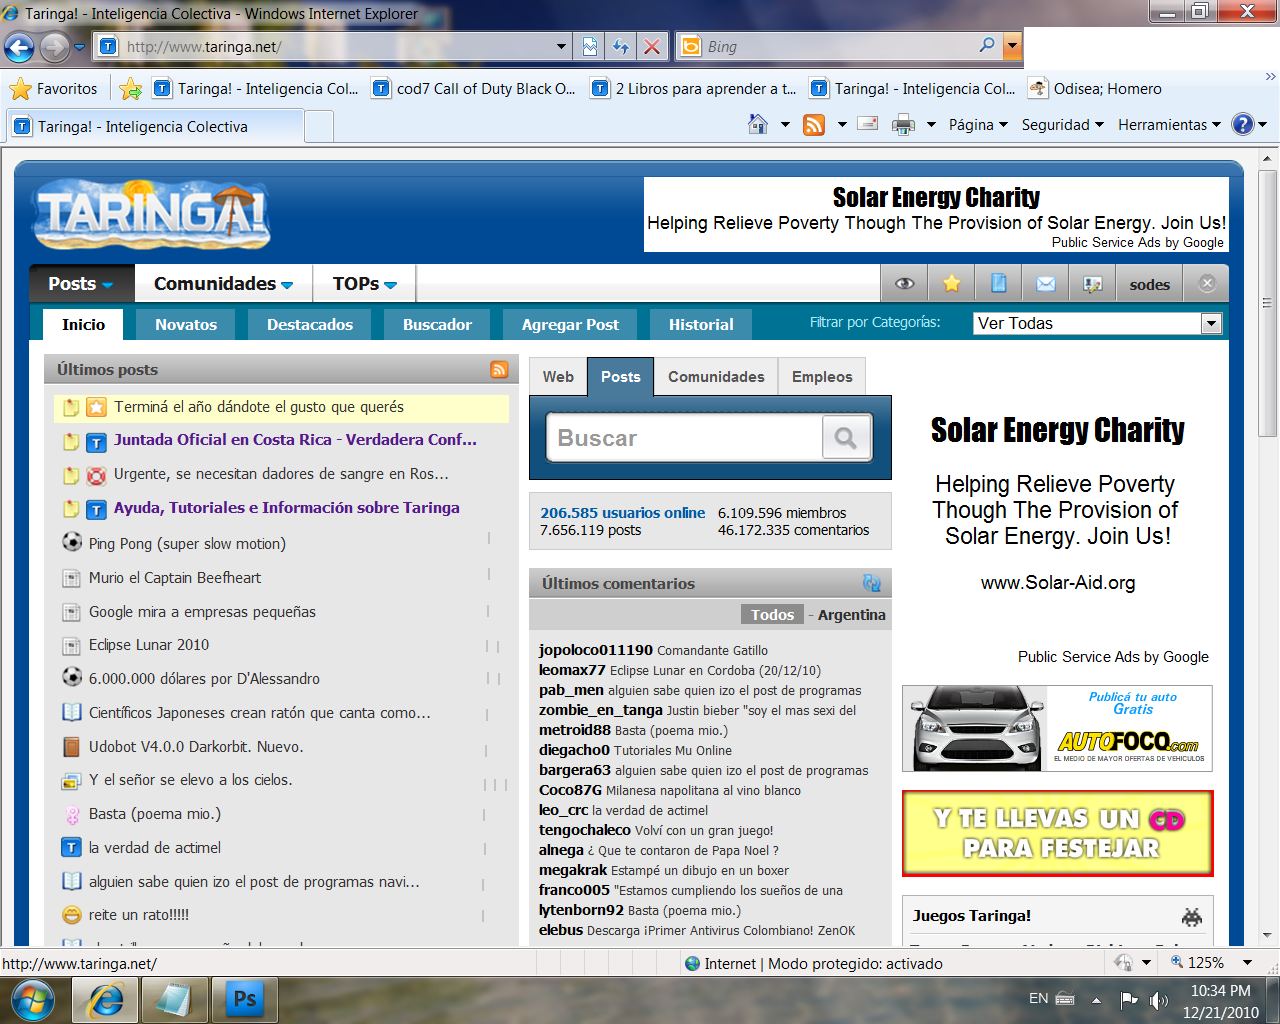
Task: Click the volume speaker tray icon
Action: pyautogui.click(x=1158, y=999)
